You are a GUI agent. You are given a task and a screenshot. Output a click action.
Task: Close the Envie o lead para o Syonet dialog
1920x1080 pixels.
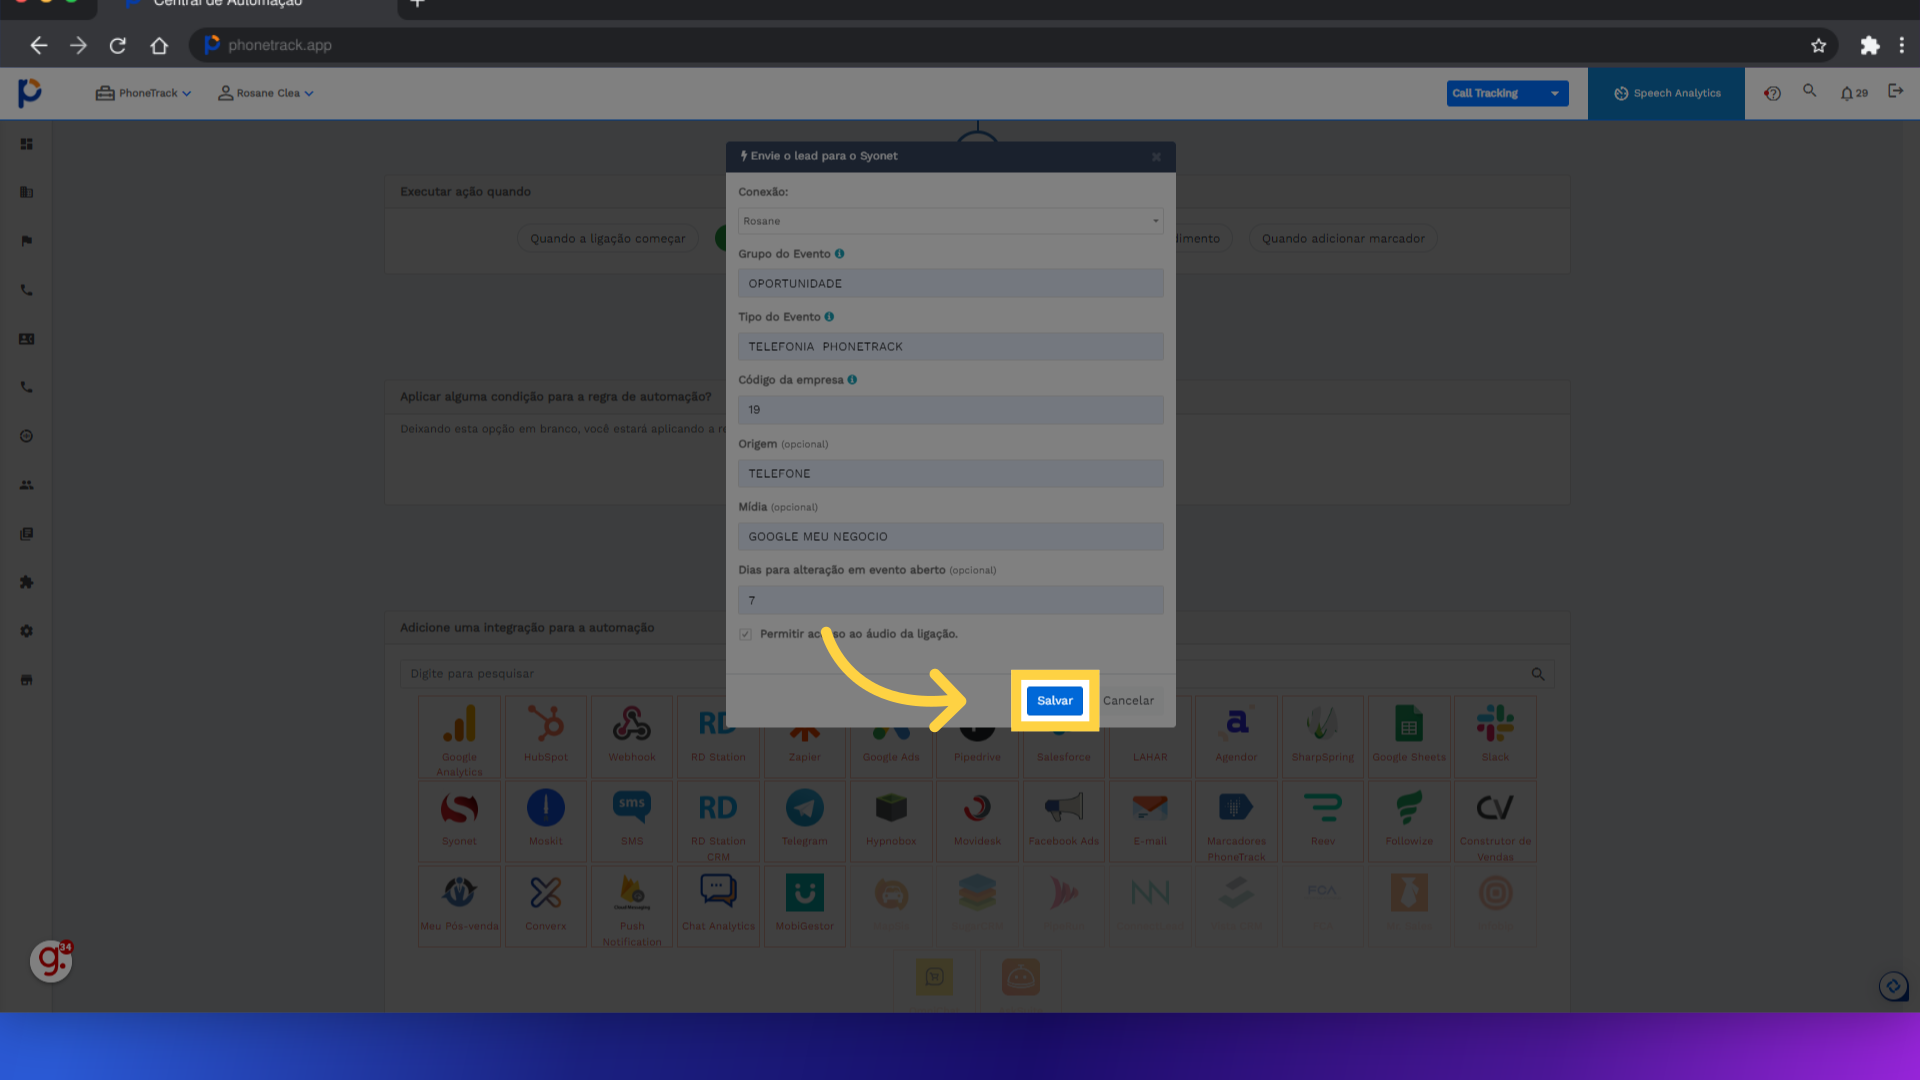click(1156, 156)
